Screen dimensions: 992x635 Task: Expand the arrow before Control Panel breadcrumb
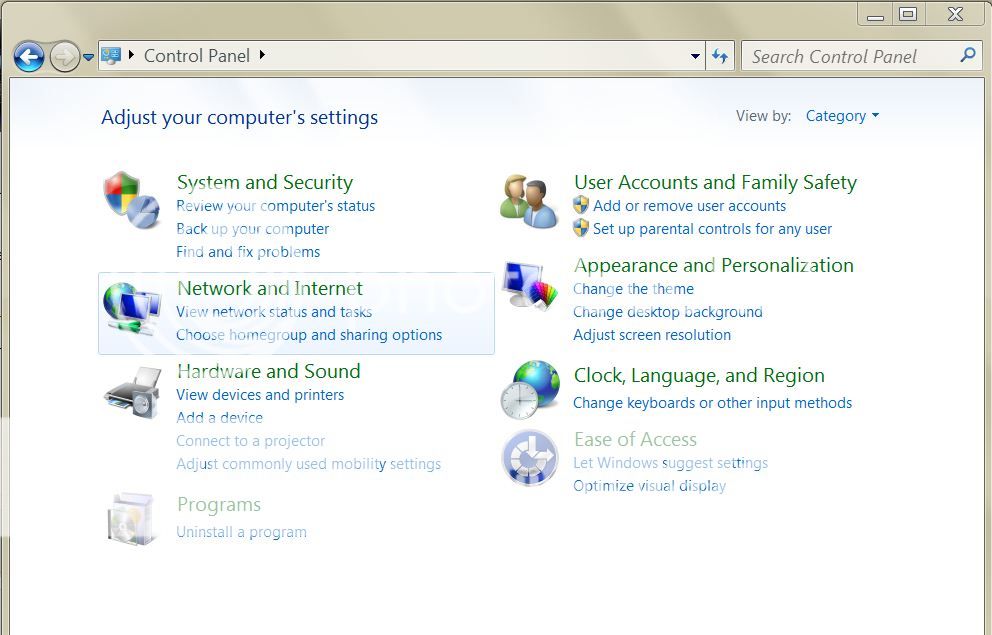coord(131,55)
